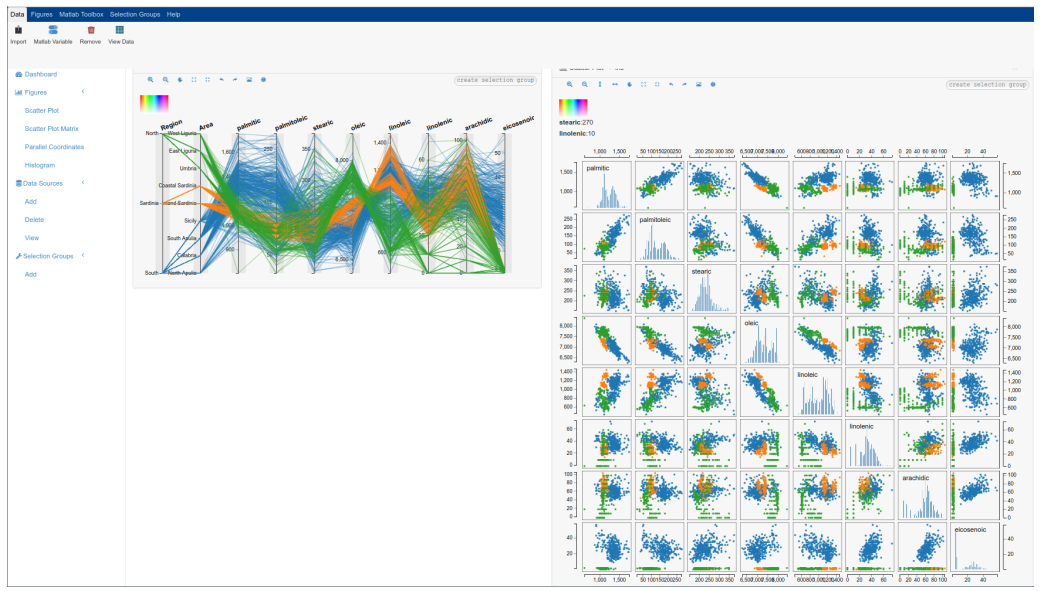
Task: Click the redo arrow in scatter matrix toolbar
Action: [684, 85]
